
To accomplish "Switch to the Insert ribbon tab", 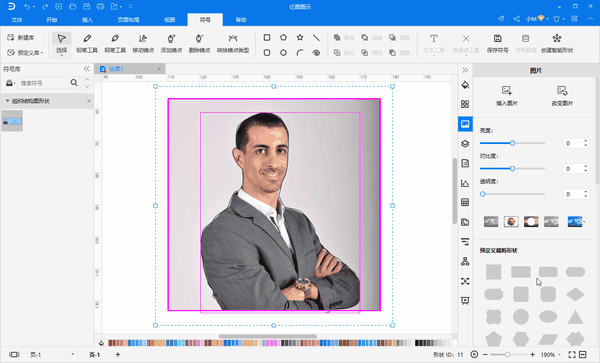I will (x=87, y=20).
